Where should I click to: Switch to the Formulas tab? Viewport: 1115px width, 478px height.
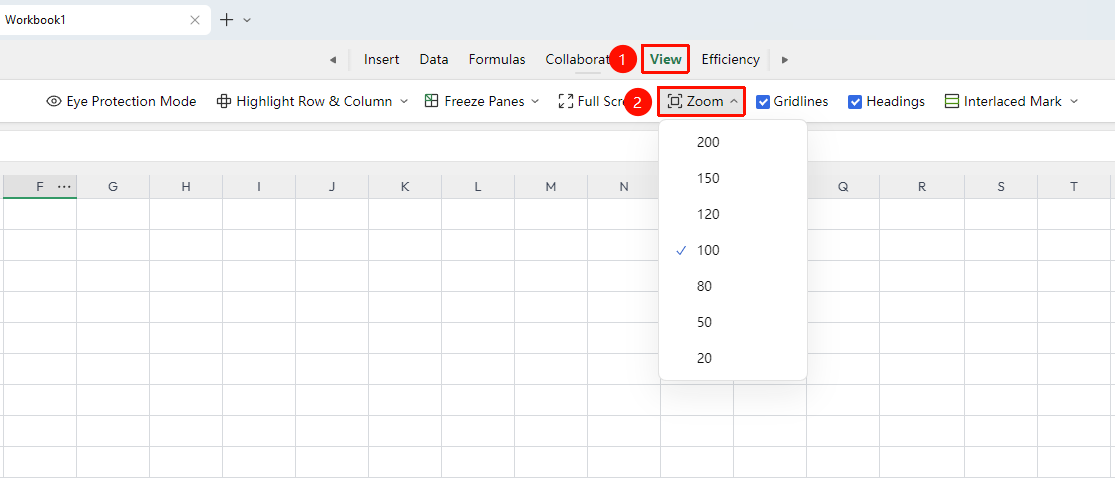497,60
